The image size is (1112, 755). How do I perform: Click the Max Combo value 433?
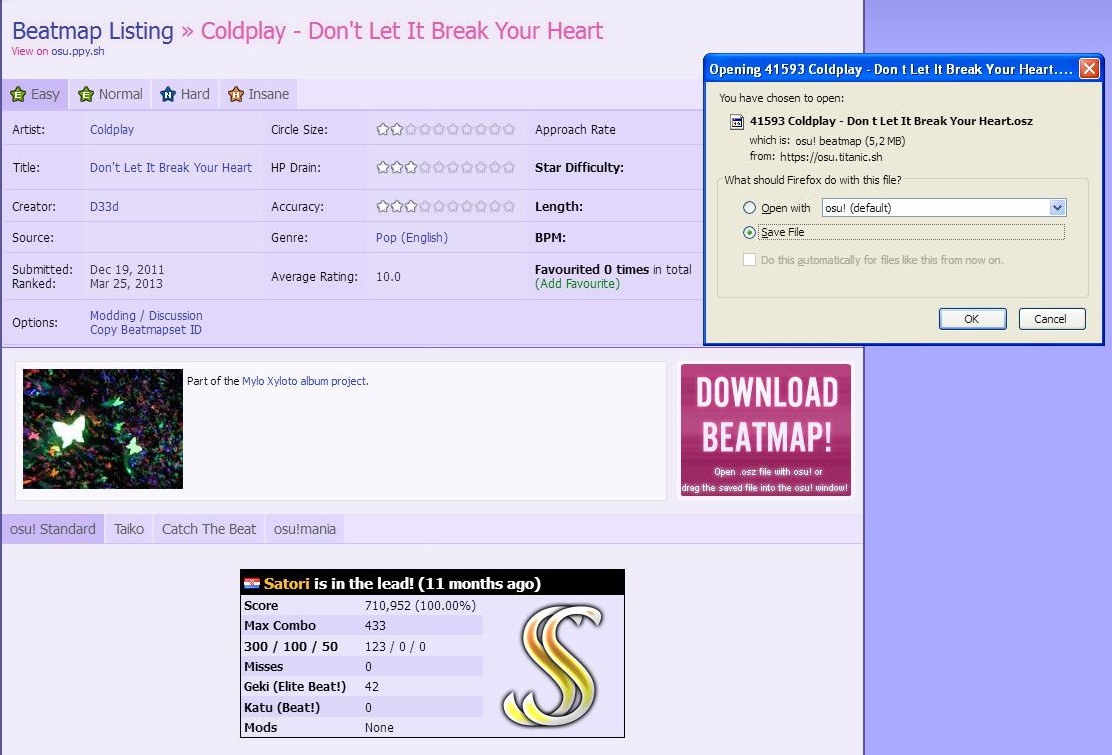coord(375,626)
